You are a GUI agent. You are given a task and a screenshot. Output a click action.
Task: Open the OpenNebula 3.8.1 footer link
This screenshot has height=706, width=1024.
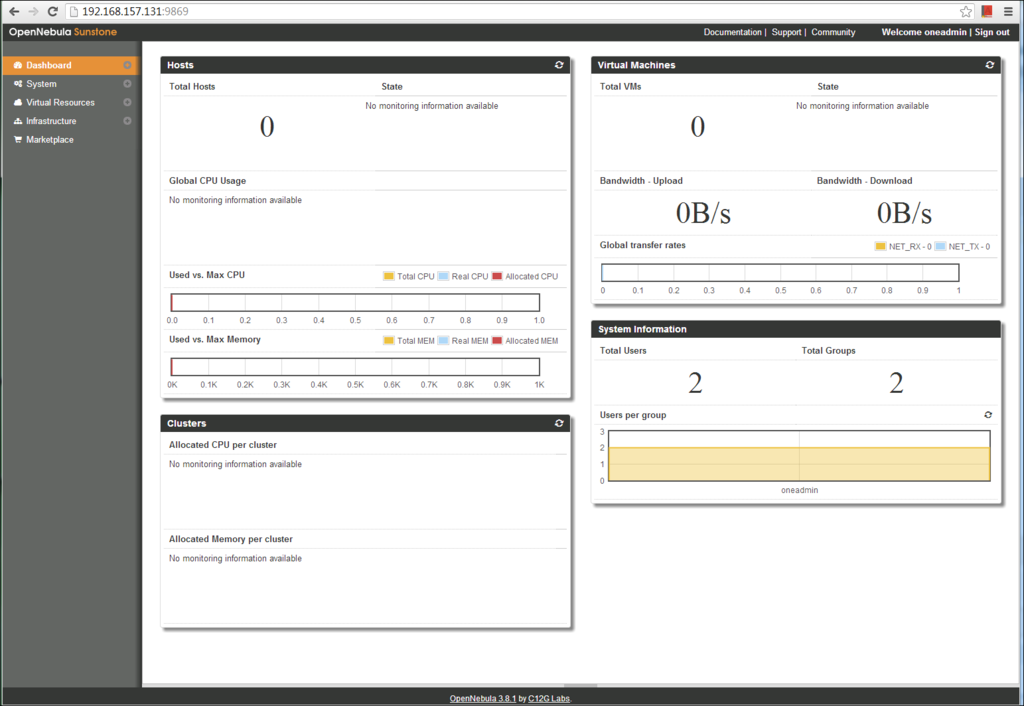click(483, 699)
